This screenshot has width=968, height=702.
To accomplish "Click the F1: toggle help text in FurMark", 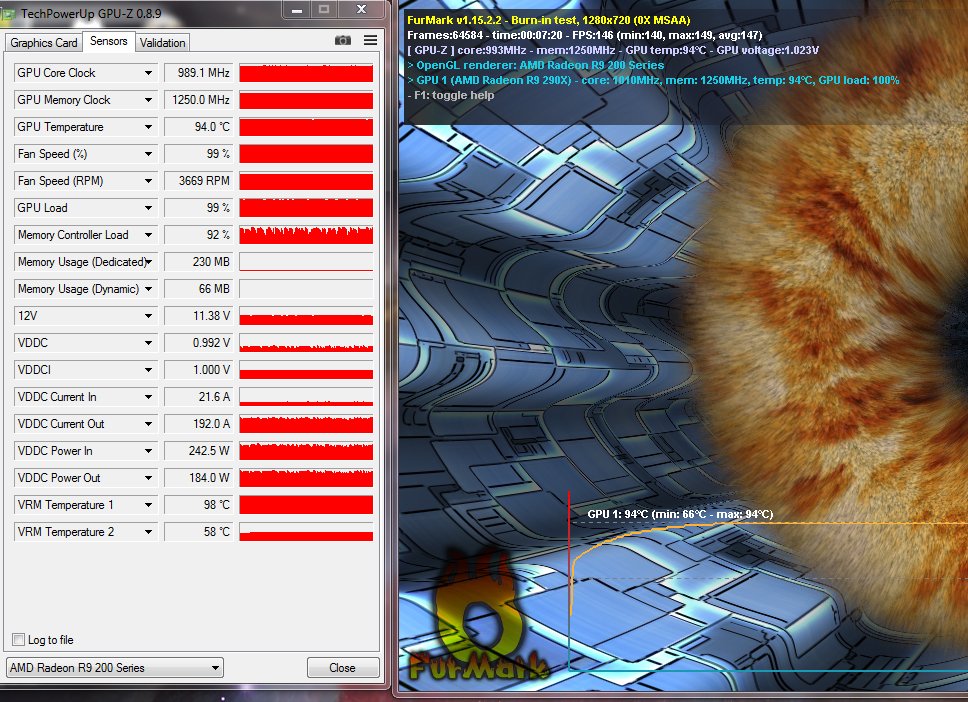I will (x=451, y=95).
